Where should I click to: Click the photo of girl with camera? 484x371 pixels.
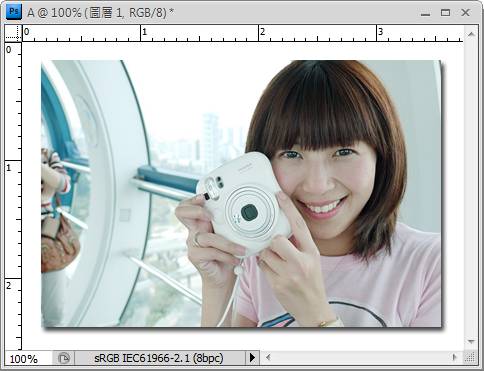pyautogui.click(x=241, y=194)
